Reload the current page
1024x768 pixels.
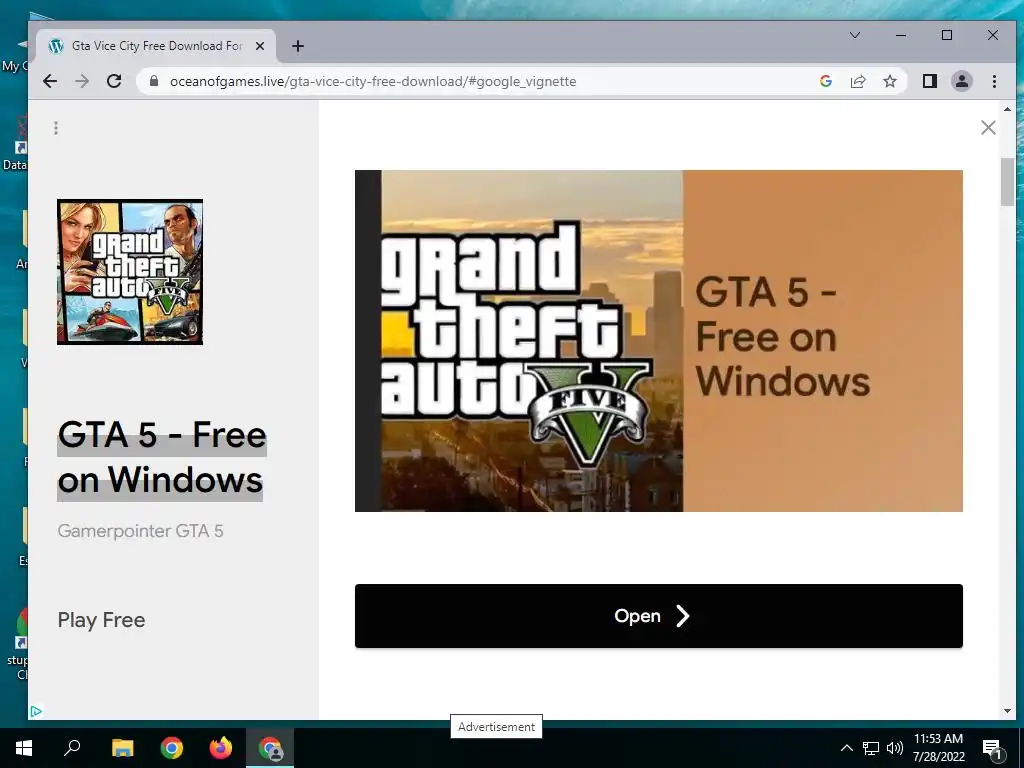click(114, 81)
